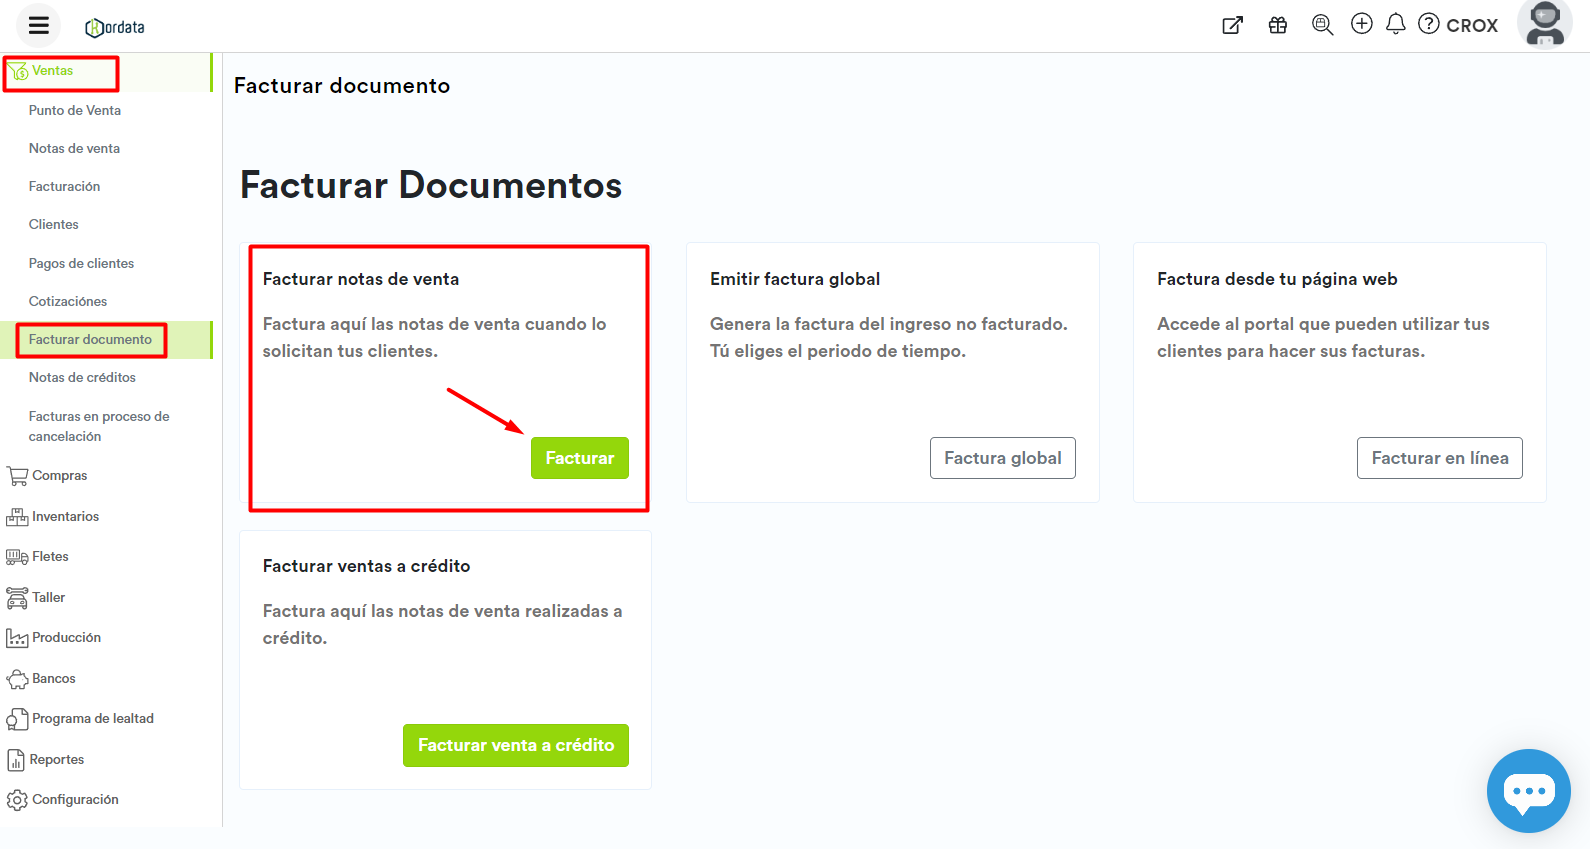
Task: Expand the Inventarios sidebar section
Action: coord(65,517)
